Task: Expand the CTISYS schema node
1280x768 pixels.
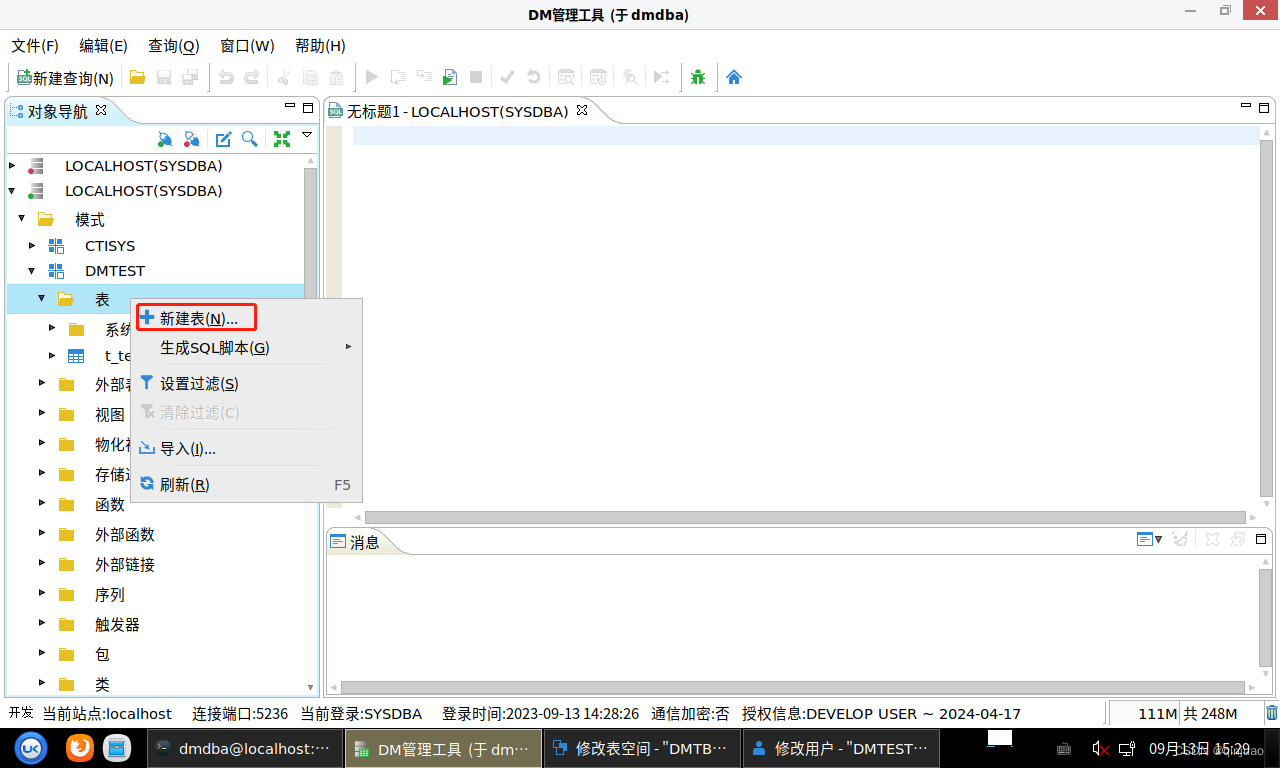Action: pos(32,245)
